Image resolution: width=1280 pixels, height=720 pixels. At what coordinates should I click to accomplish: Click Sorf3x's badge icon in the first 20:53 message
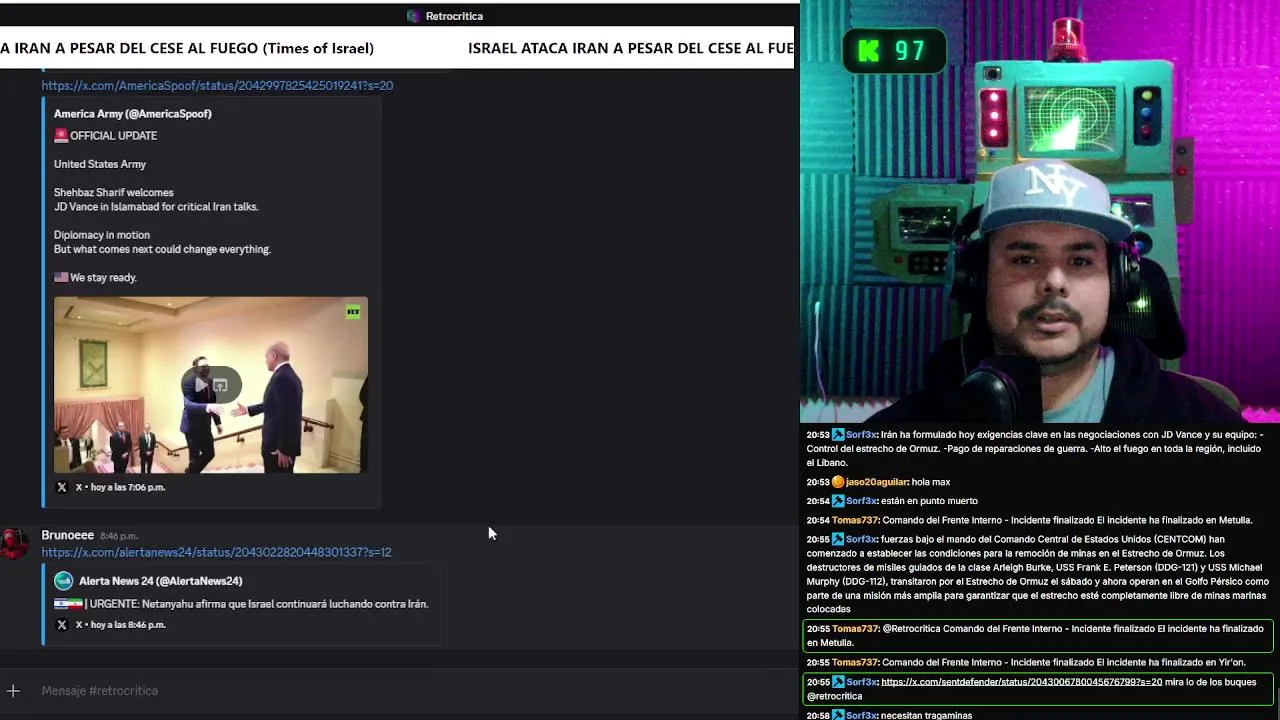click(838, 435)
